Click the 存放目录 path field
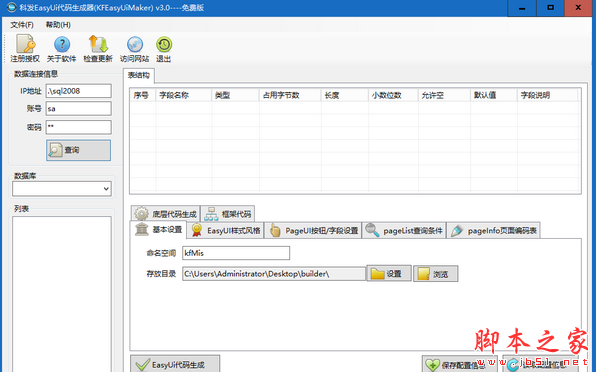596x372 pixels. pyautogui.click(x=274, y=274)
